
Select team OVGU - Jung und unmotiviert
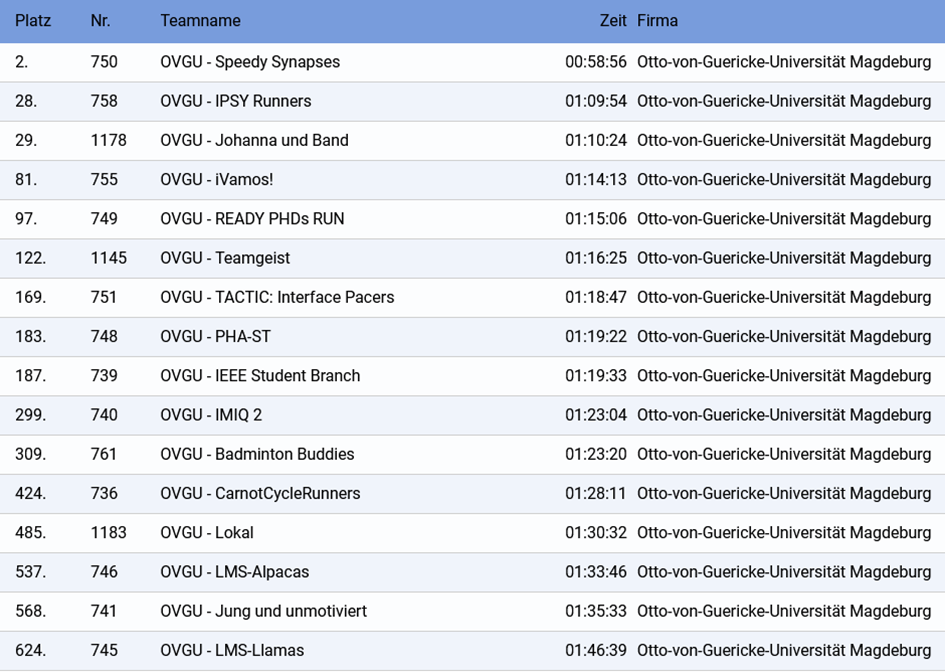263,611
